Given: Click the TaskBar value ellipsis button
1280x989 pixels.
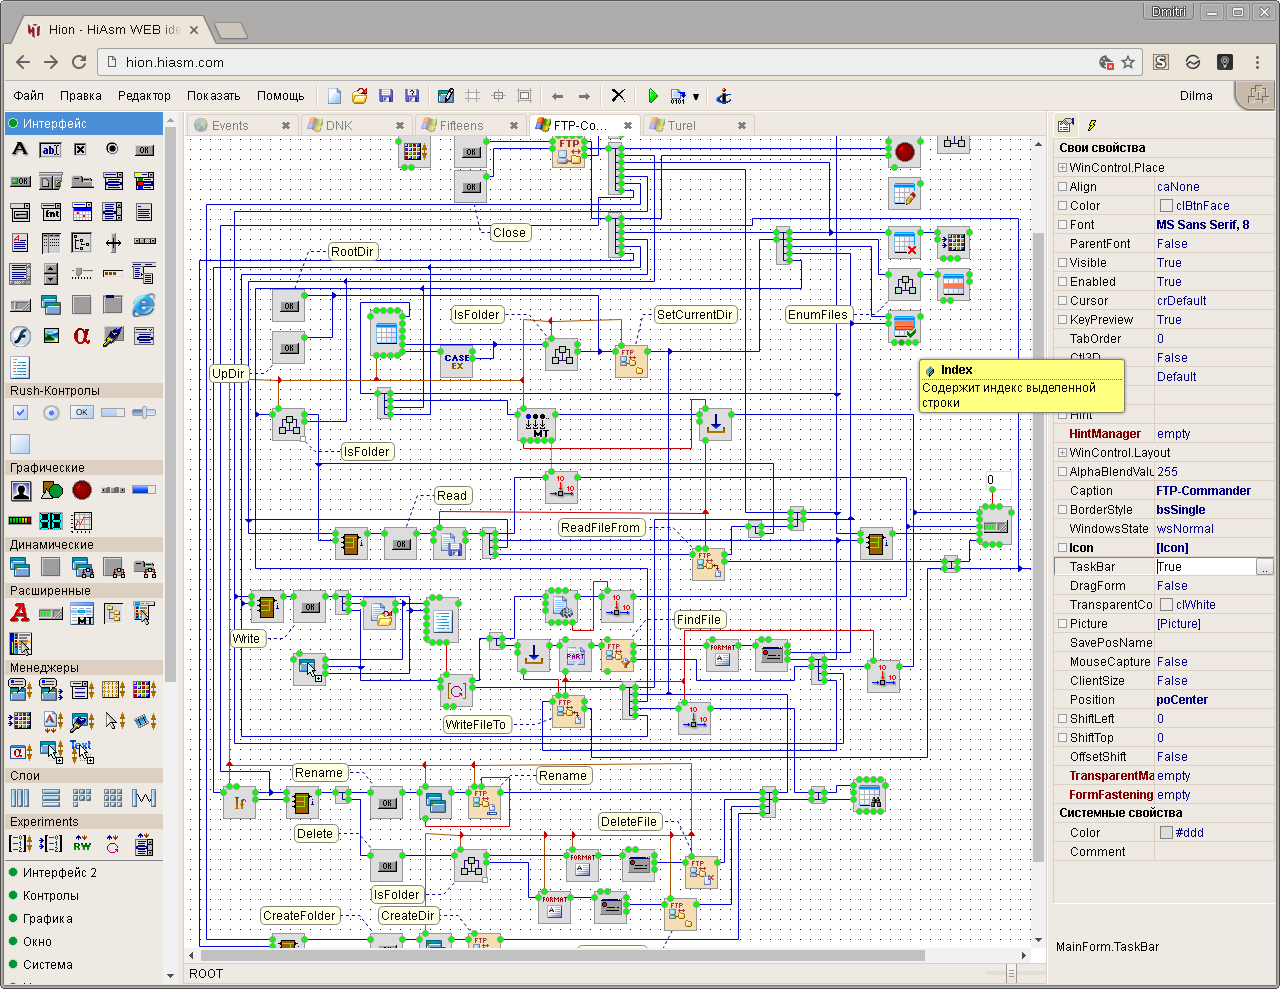Looking at the screenshot, I should tap(1265, 567).
